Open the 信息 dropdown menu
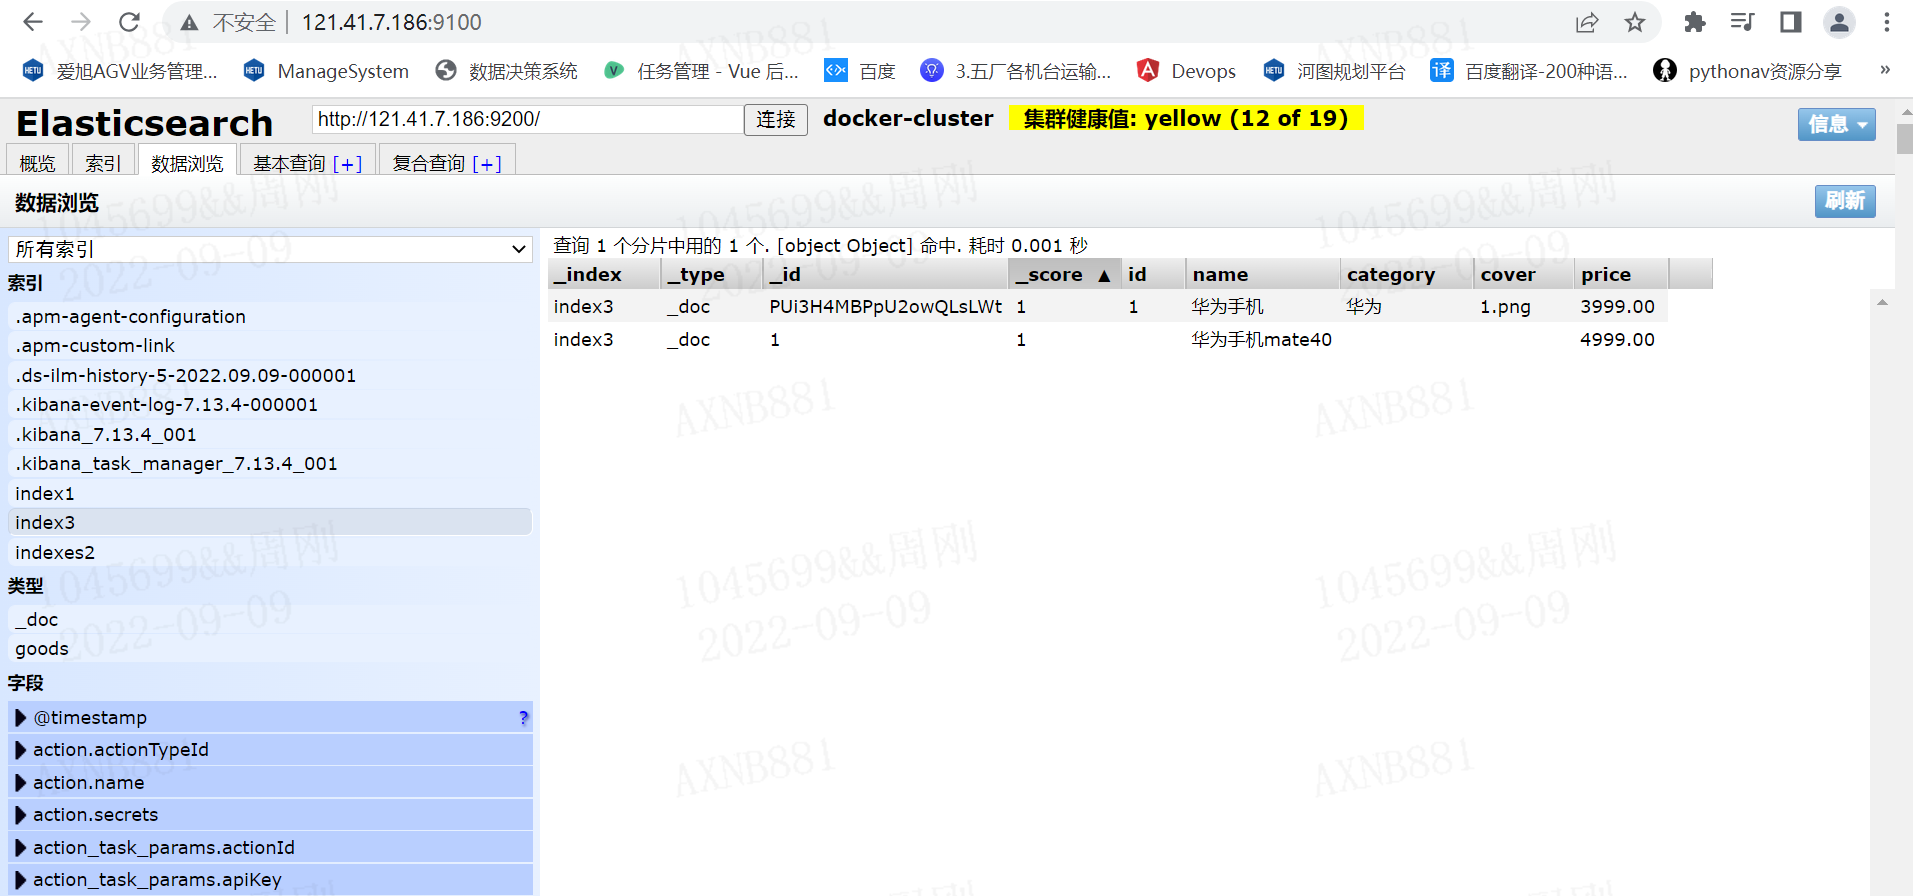Image resolution: width=1913 pixels, height=896 pixels. 1836,124
